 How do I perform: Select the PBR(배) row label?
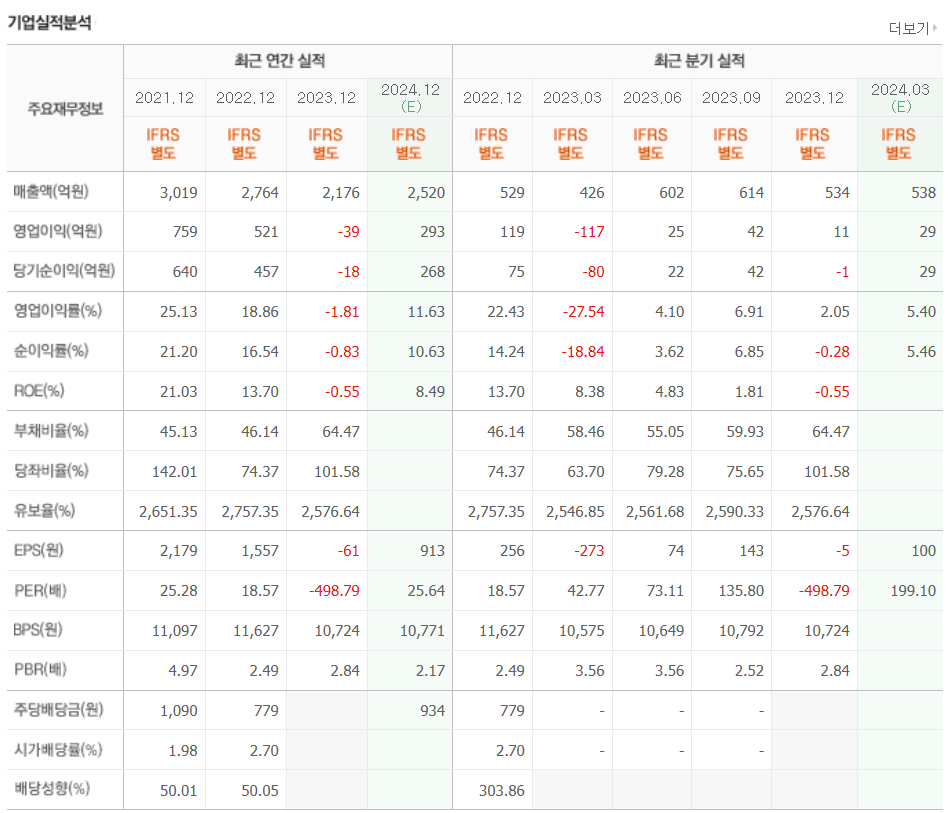point(40,670)
